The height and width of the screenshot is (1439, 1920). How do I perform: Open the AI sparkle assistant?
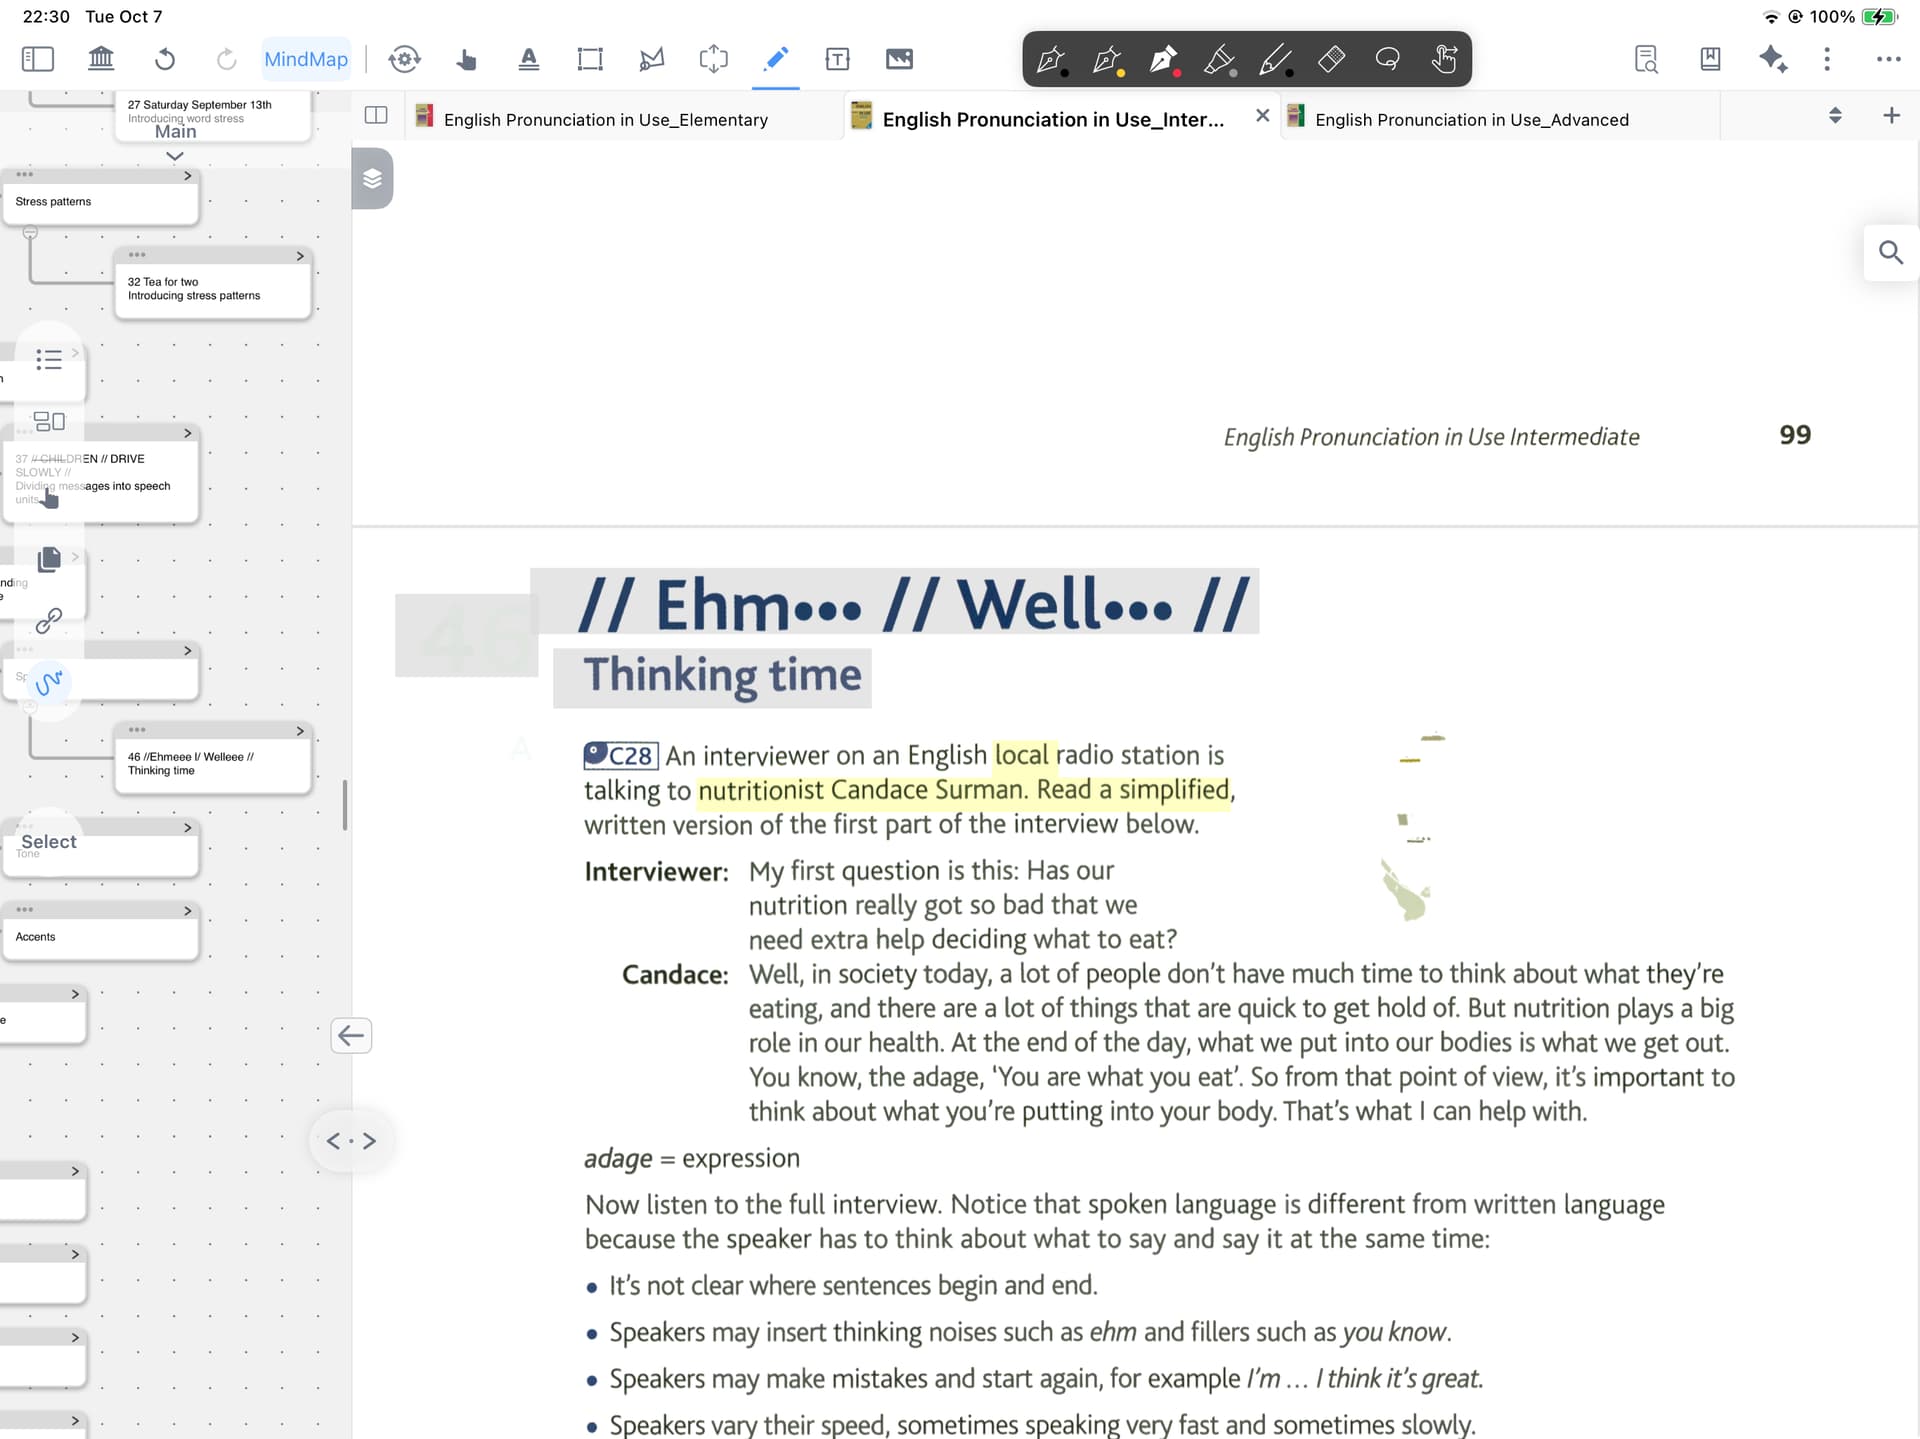1773,59
